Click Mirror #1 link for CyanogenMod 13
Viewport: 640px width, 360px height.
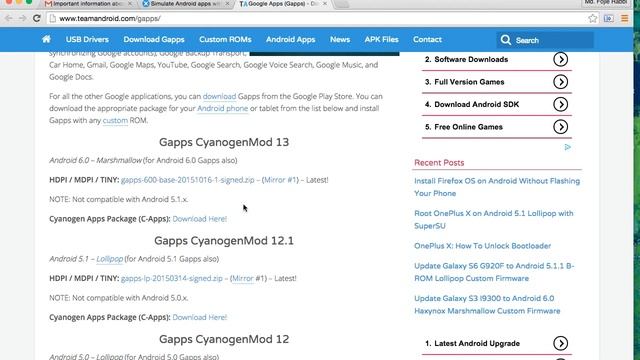click(x=280, y=180)
